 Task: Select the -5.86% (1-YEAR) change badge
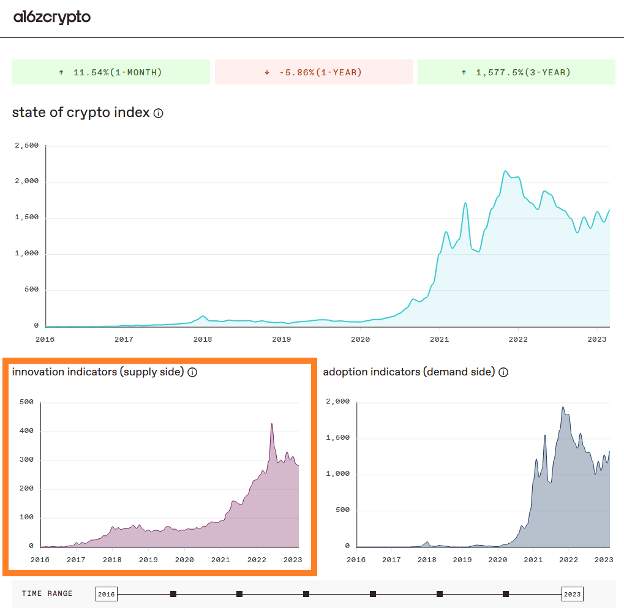(x=314, y=72)
